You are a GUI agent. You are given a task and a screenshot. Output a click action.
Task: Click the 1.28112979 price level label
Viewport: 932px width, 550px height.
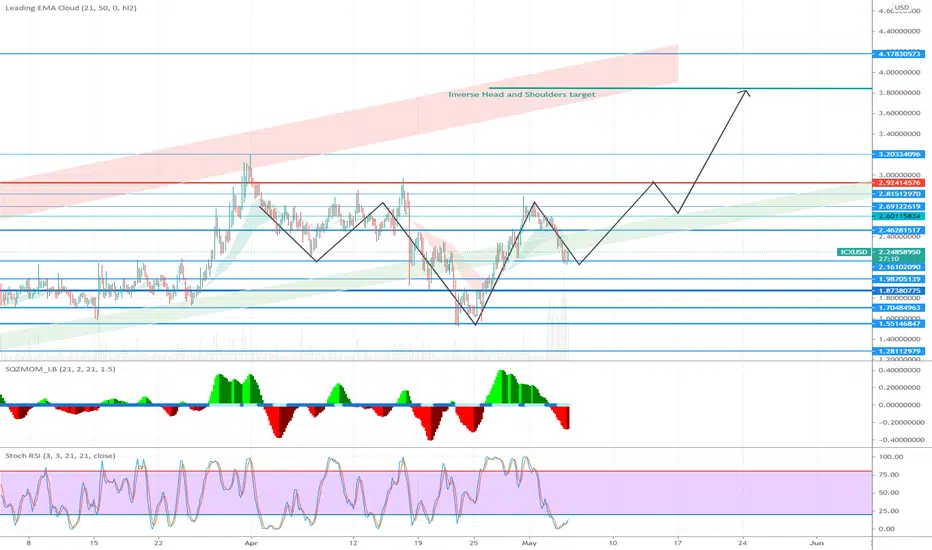[x=899, y=351]
